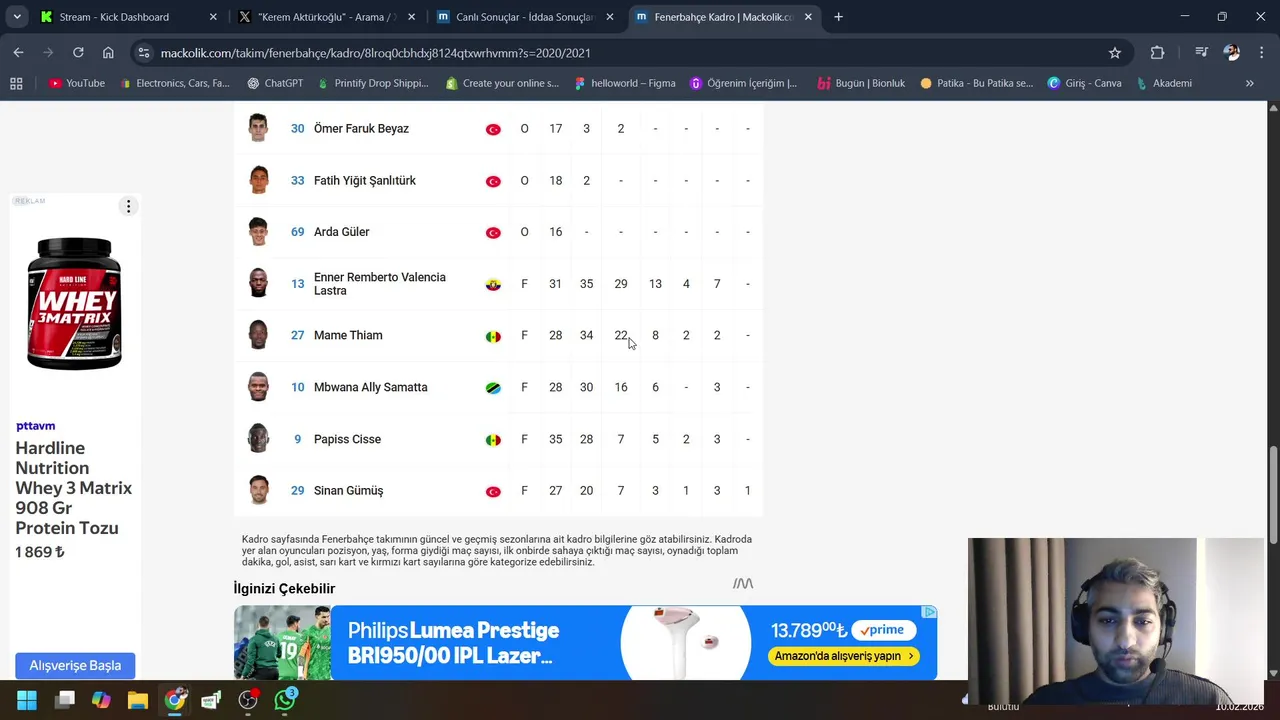The height and width of the screenshot is (720, 1280).
Task: Reload the page with the refresh icon
Action: pos(78,52)
